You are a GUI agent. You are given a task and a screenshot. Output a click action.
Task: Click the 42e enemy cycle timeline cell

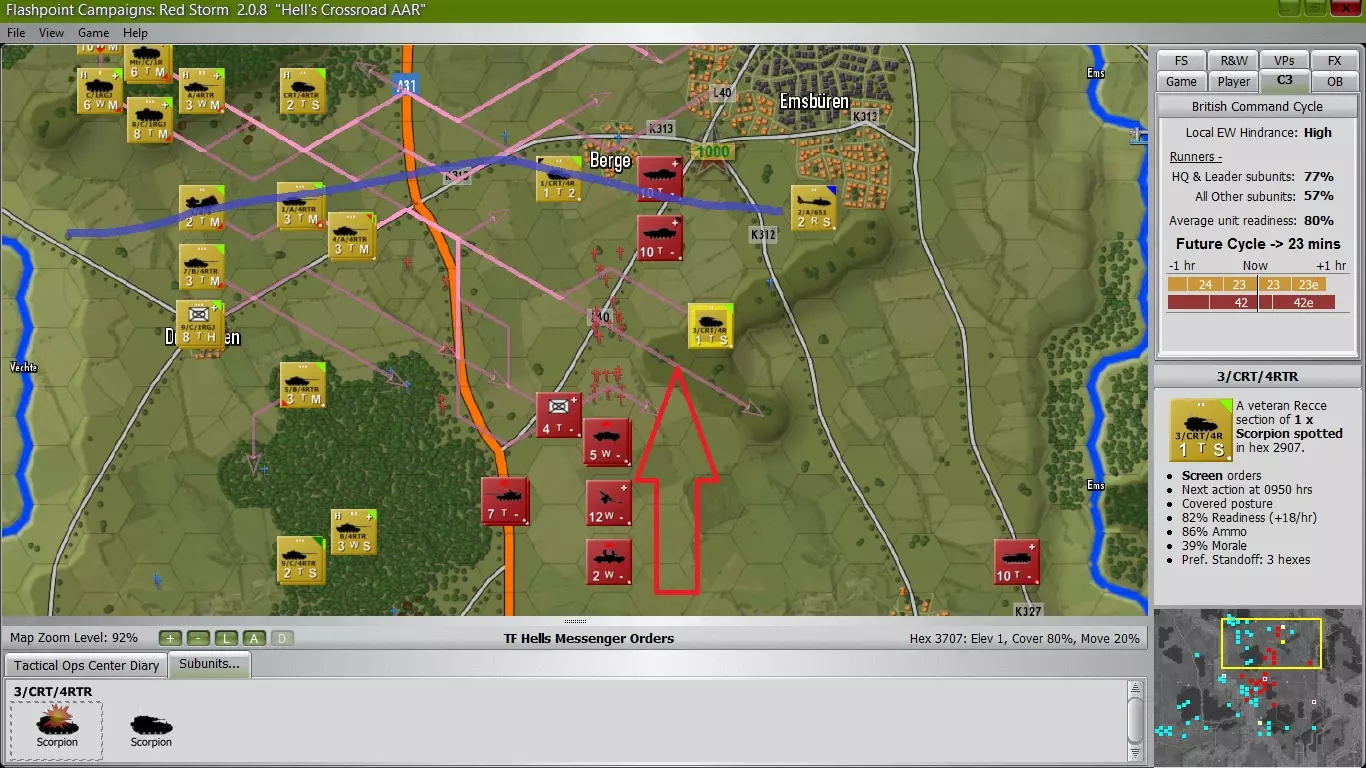point(1304,302)
